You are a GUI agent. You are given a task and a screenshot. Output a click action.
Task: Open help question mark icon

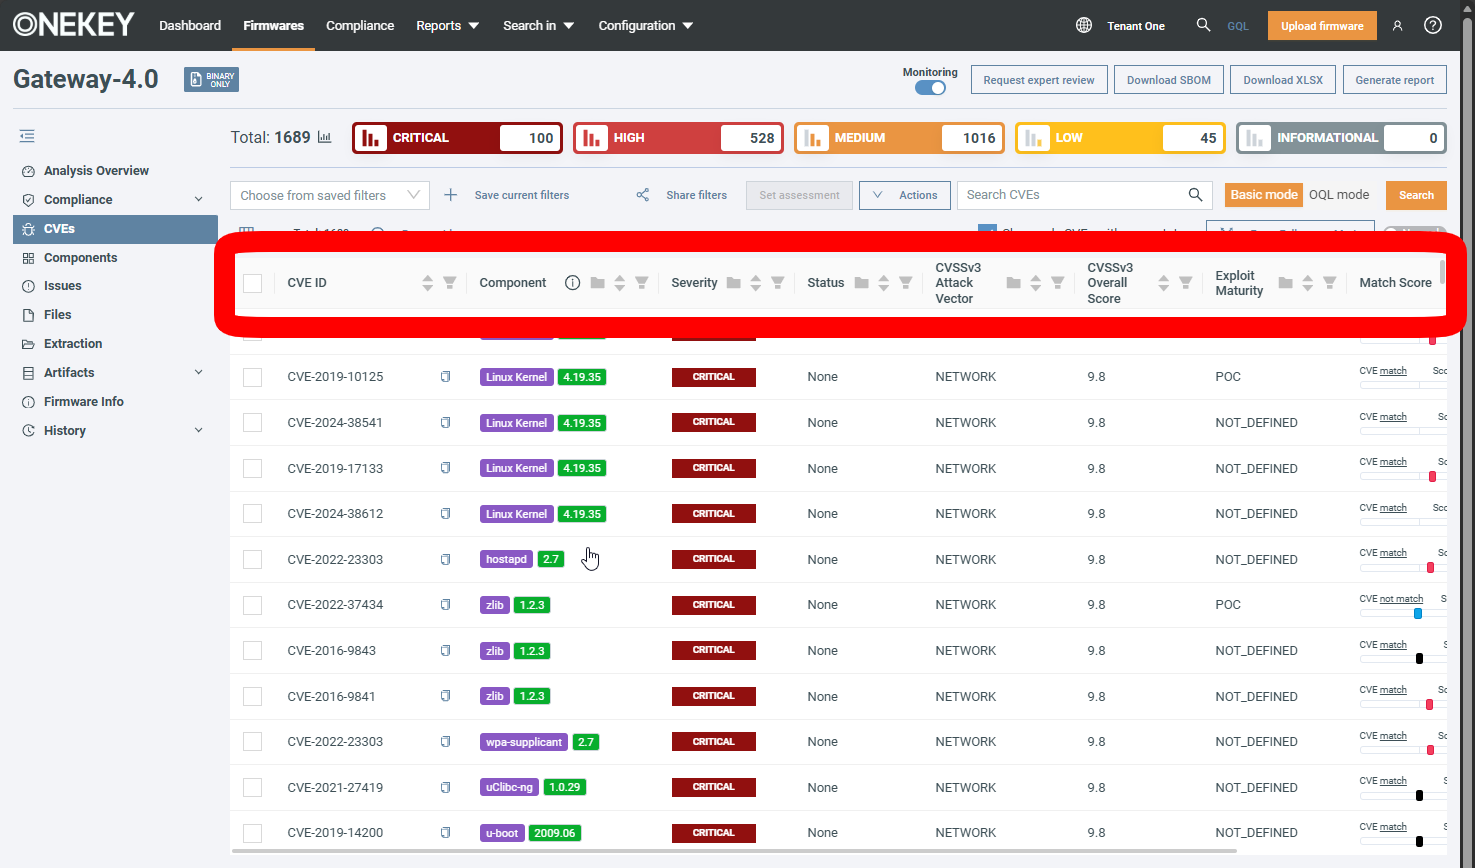(x=1433, y=25)
